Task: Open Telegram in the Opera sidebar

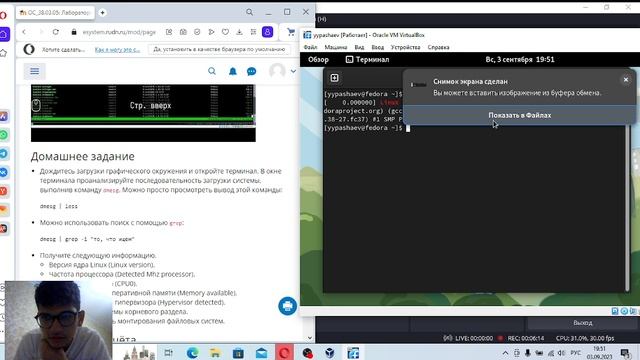Action: [4, 153]
